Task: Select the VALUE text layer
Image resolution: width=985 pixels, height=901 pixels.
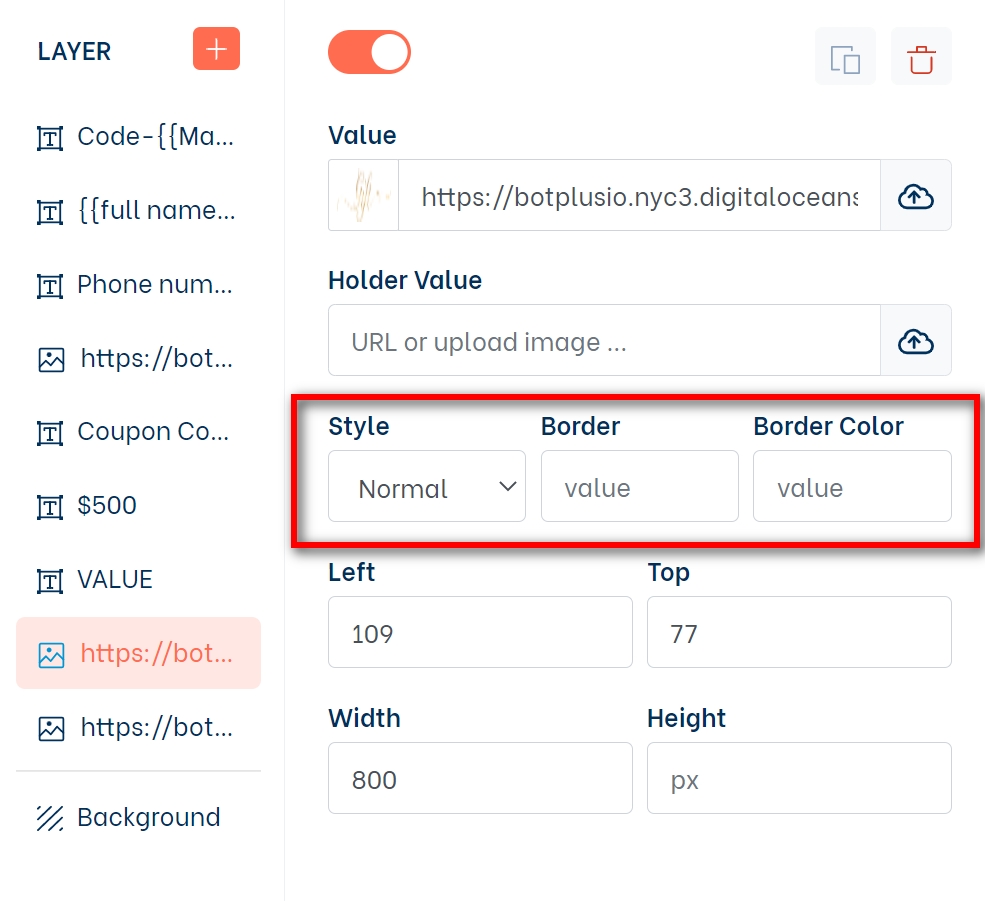Action: tap(115, 580)
